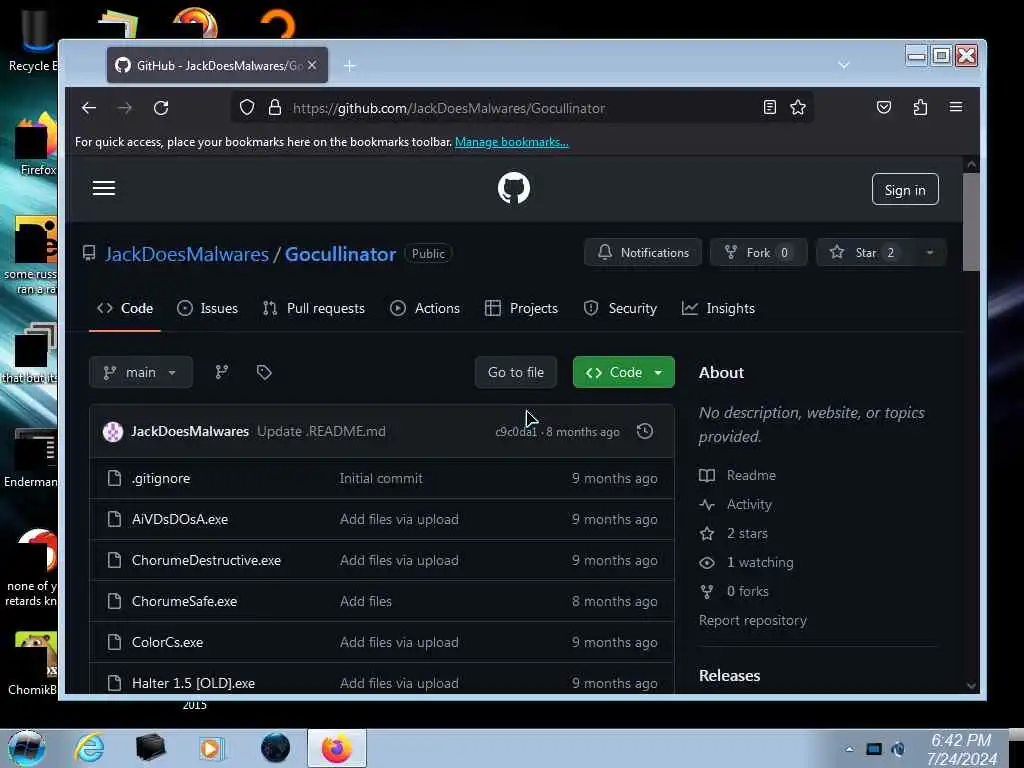Click Add files commit message for ChorumeSafe.exe
This screenshot has width=1024, height=768.
(x=366, y=601)
